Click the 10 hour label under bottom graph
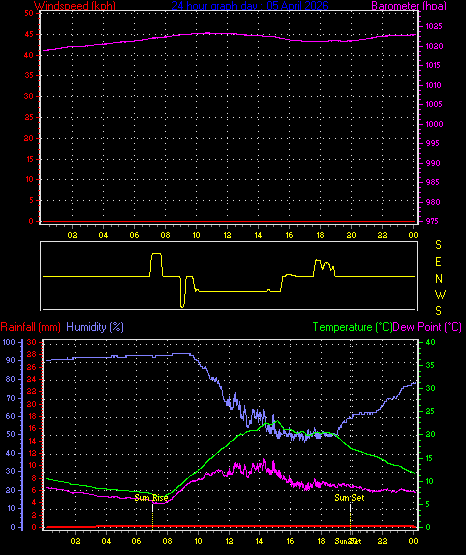The width and height of the screenshot is (466, 555). (x=198, y=541)
